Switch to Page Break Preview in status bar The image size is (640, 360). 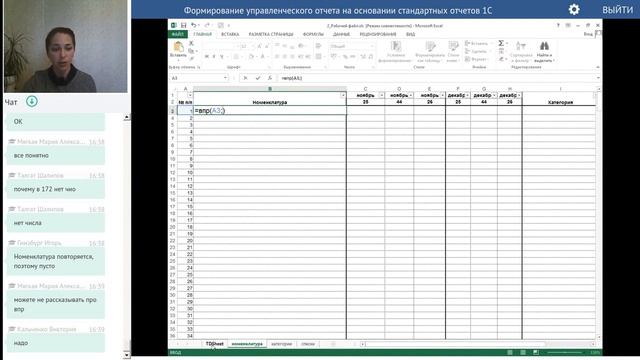[536, 352]
